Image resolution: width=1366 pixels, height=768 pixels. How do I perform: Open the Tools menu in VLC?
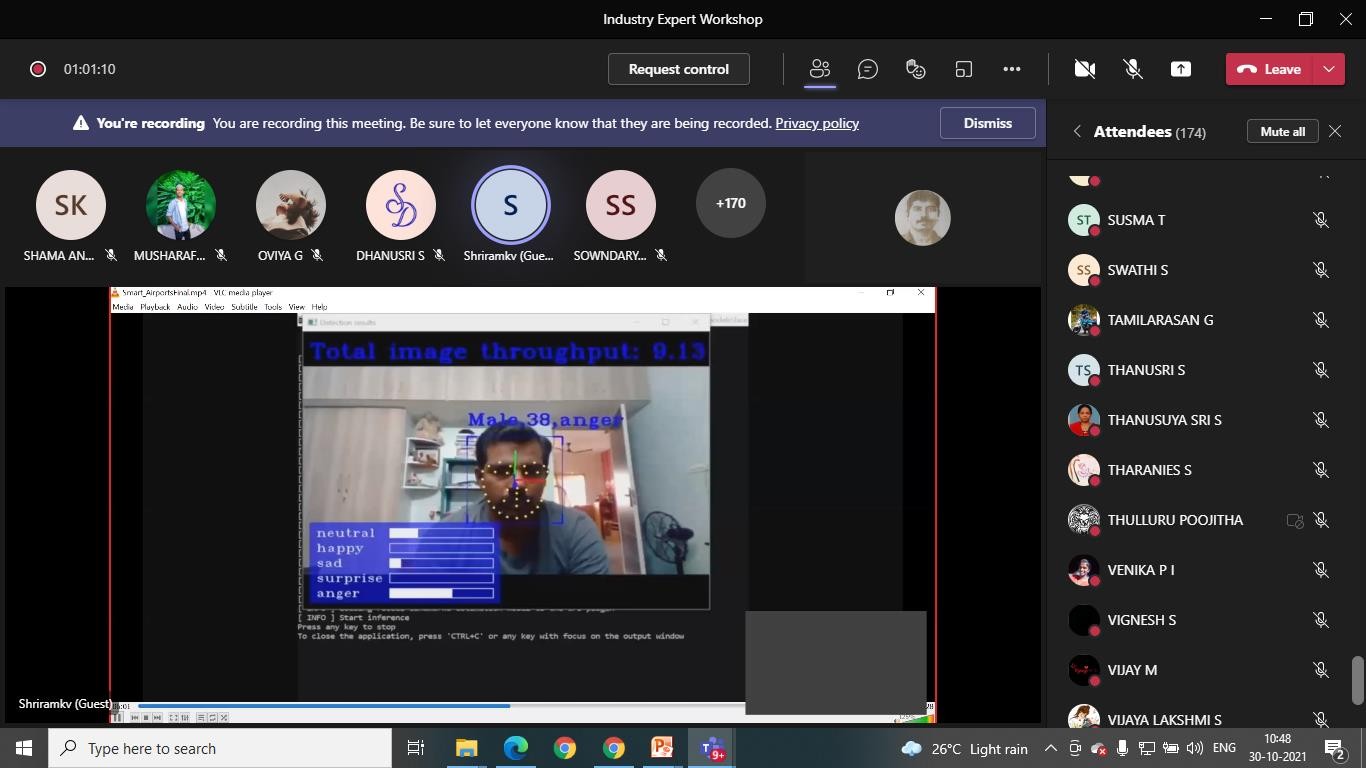pyautogui.click(x=273, y=307)
